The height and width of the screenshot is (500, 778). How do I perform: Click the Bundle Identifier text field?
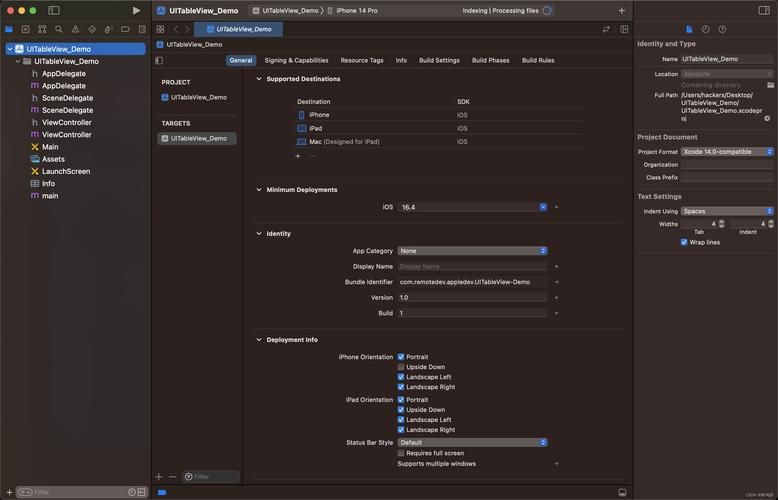click(472, 282)
